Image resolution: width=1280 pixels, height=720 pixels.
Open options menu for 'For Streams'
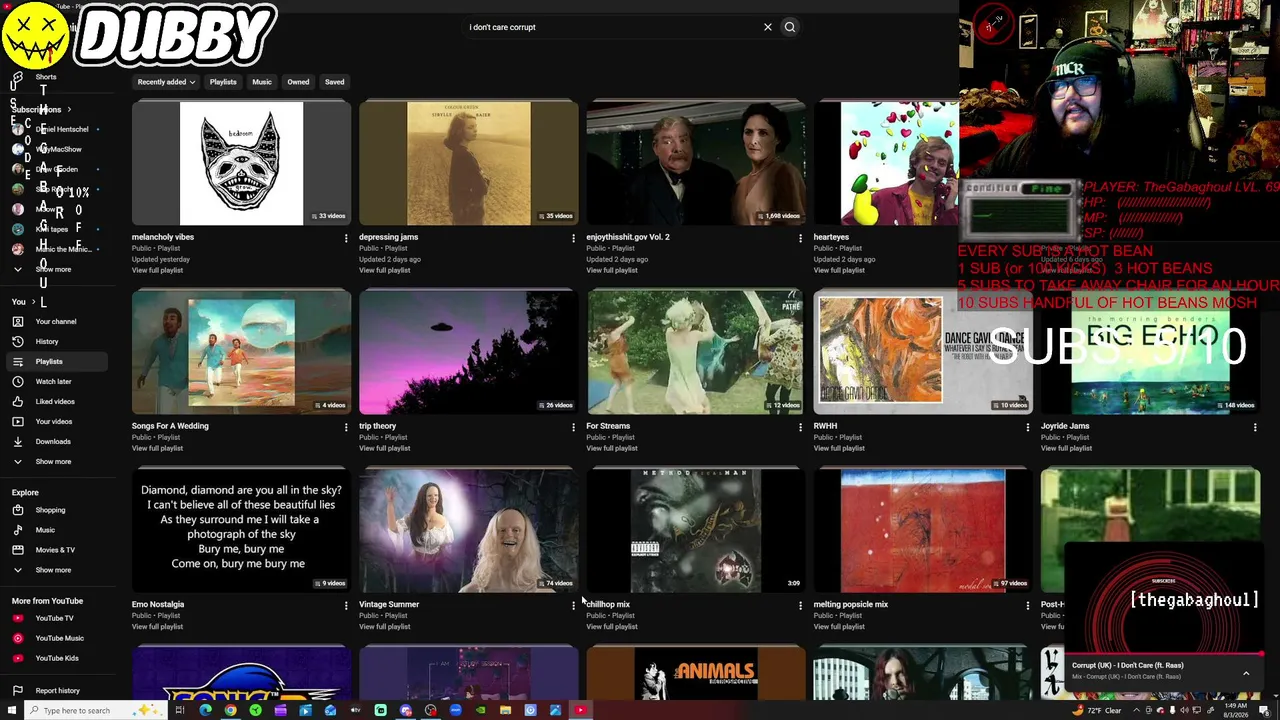[800, 427]
